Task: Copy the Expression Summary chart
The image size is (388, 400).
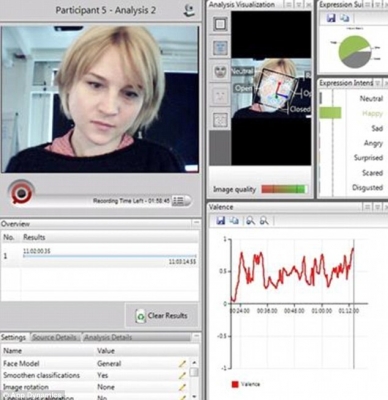Action: point(344,18)
